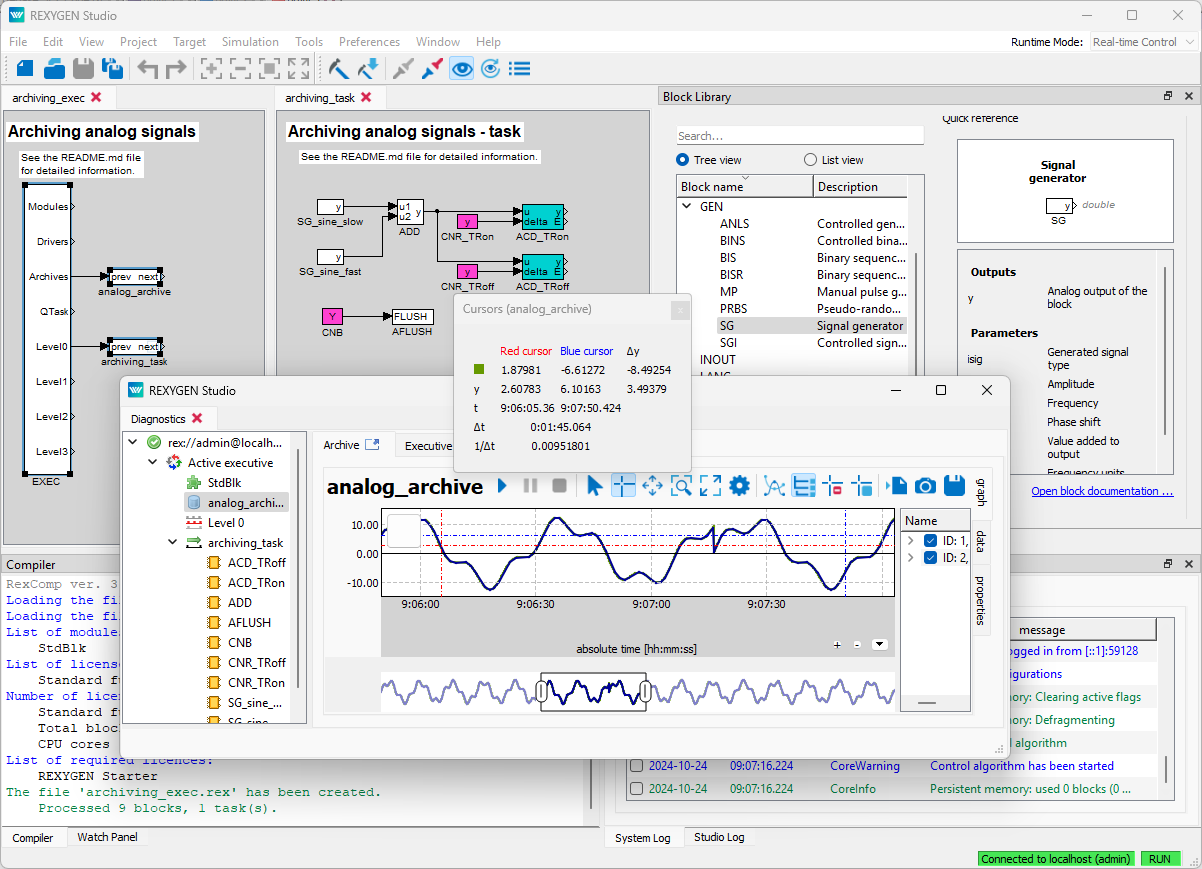Select the crosshair cursor tool in trend toolbar
The height and width of the screenshot is (869, 1202).
tap(623, 486)
